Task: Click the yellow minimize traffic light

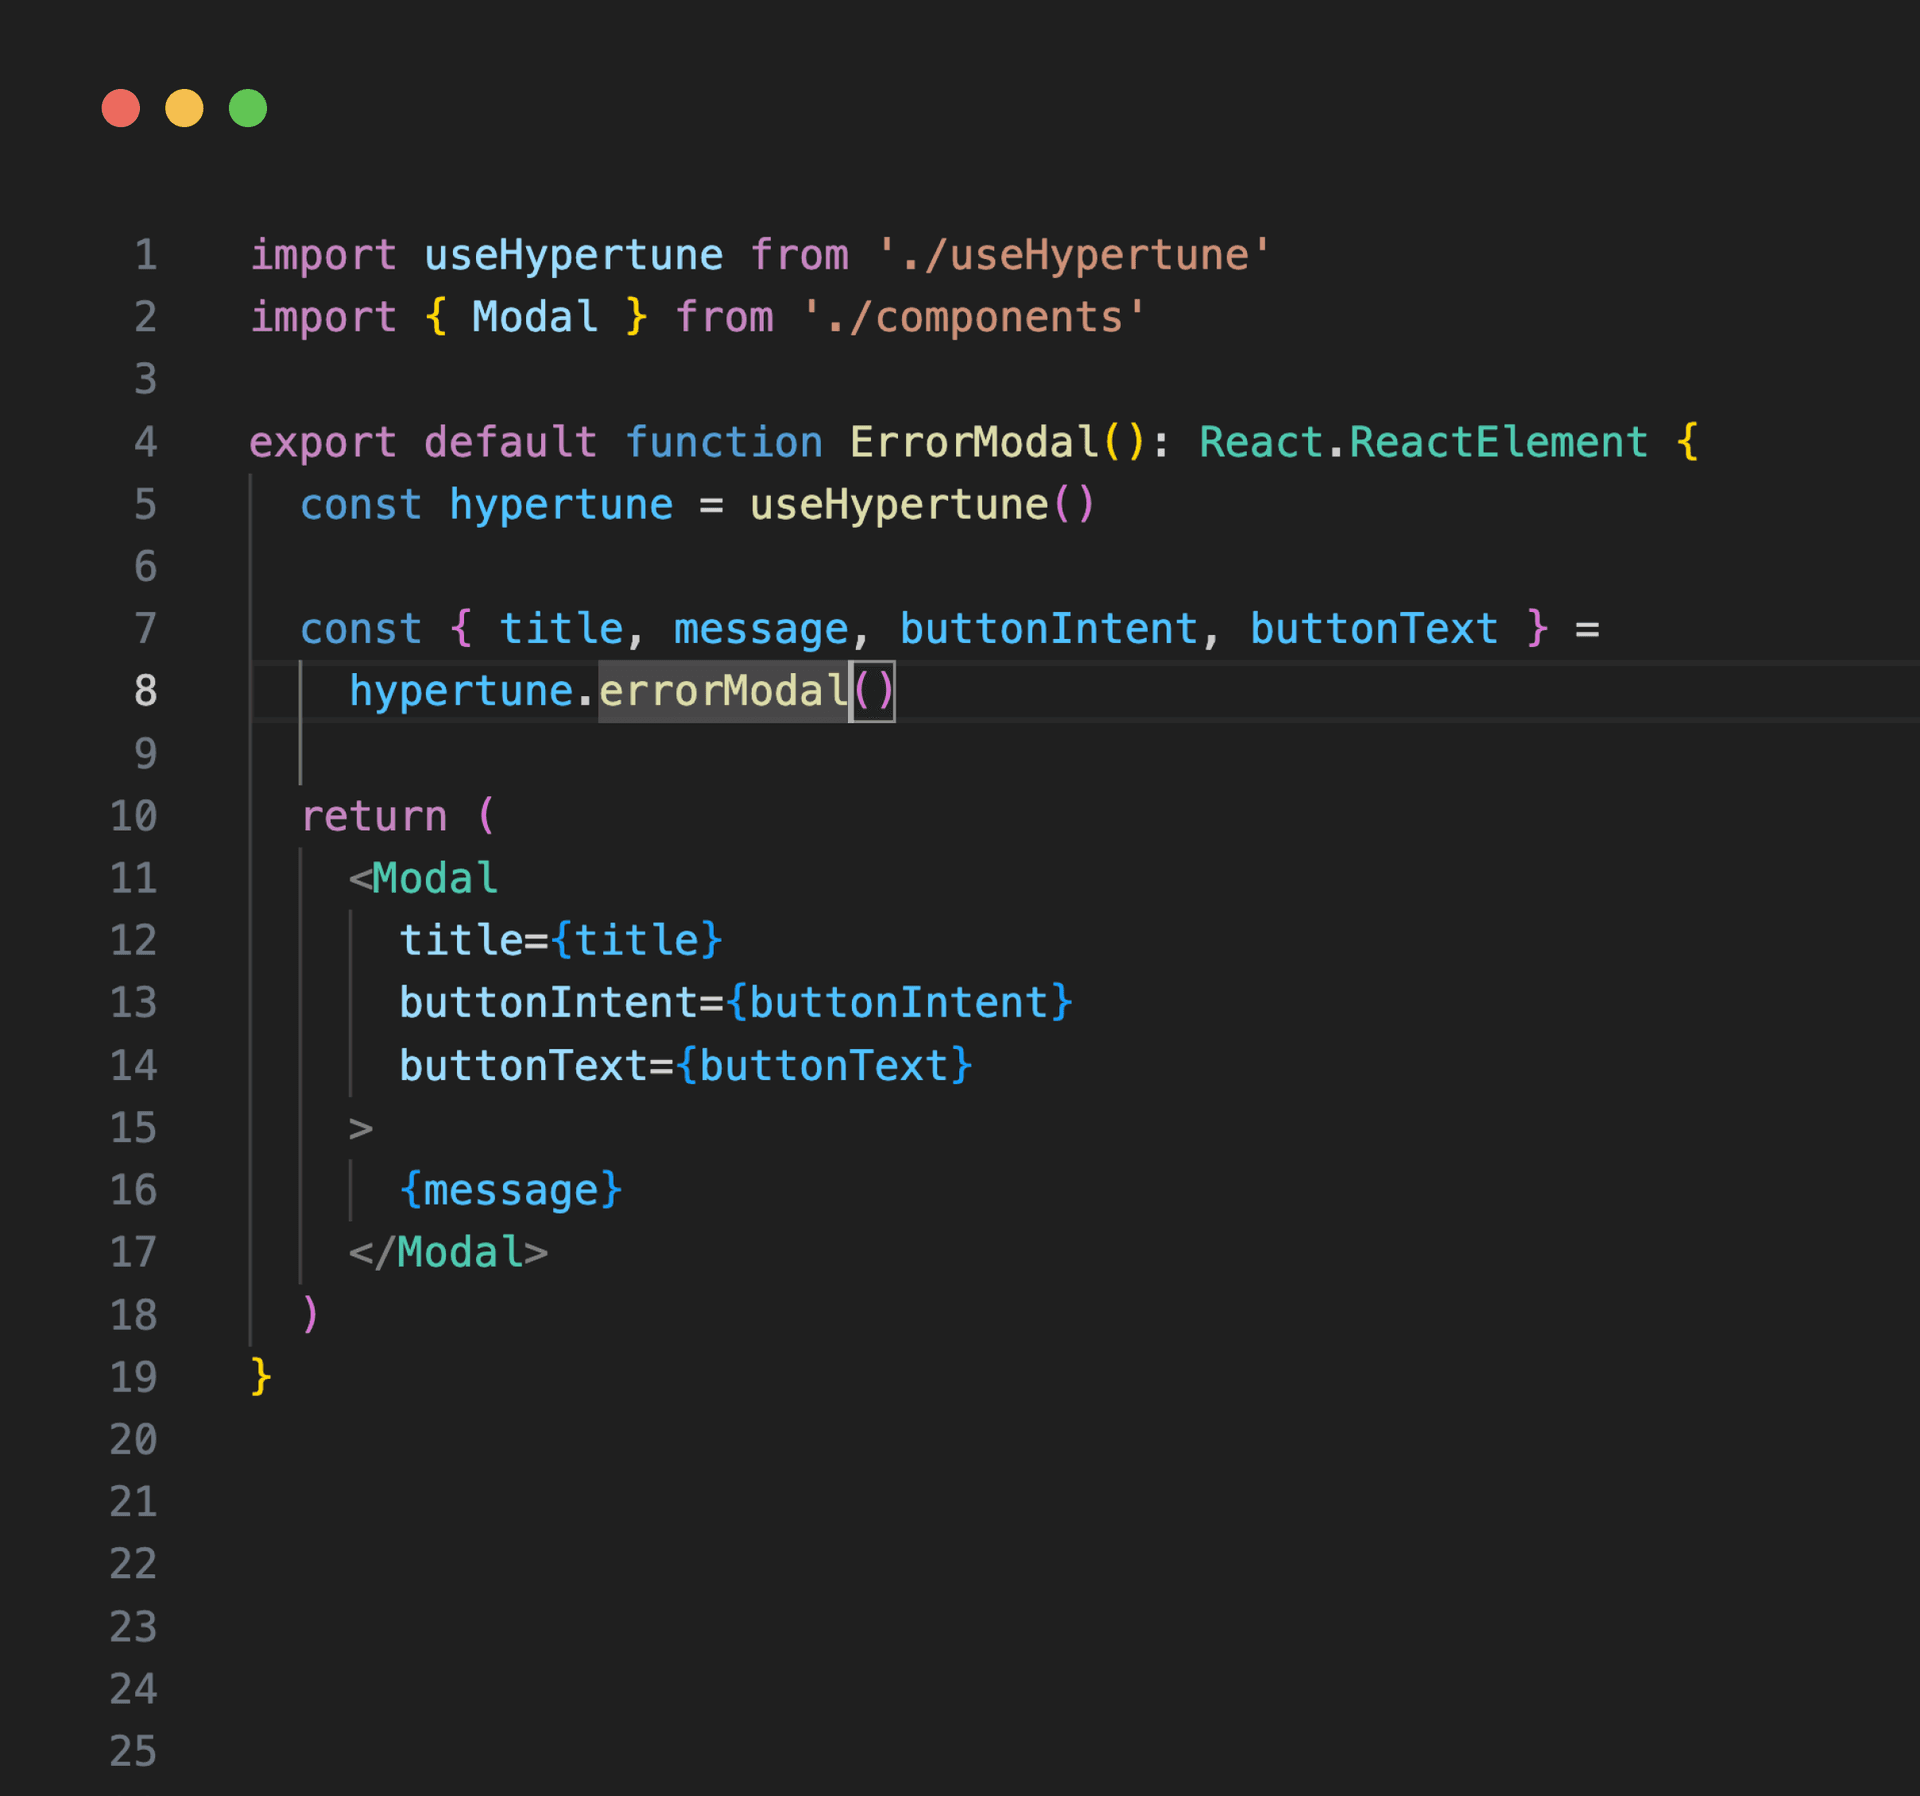Action: point(184,108)
